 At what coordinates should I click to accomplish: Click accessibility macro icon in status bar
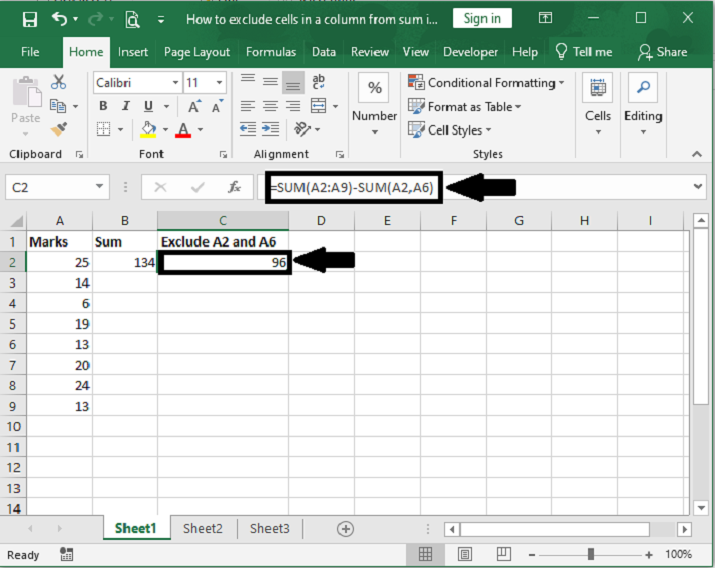coord(67,554)
